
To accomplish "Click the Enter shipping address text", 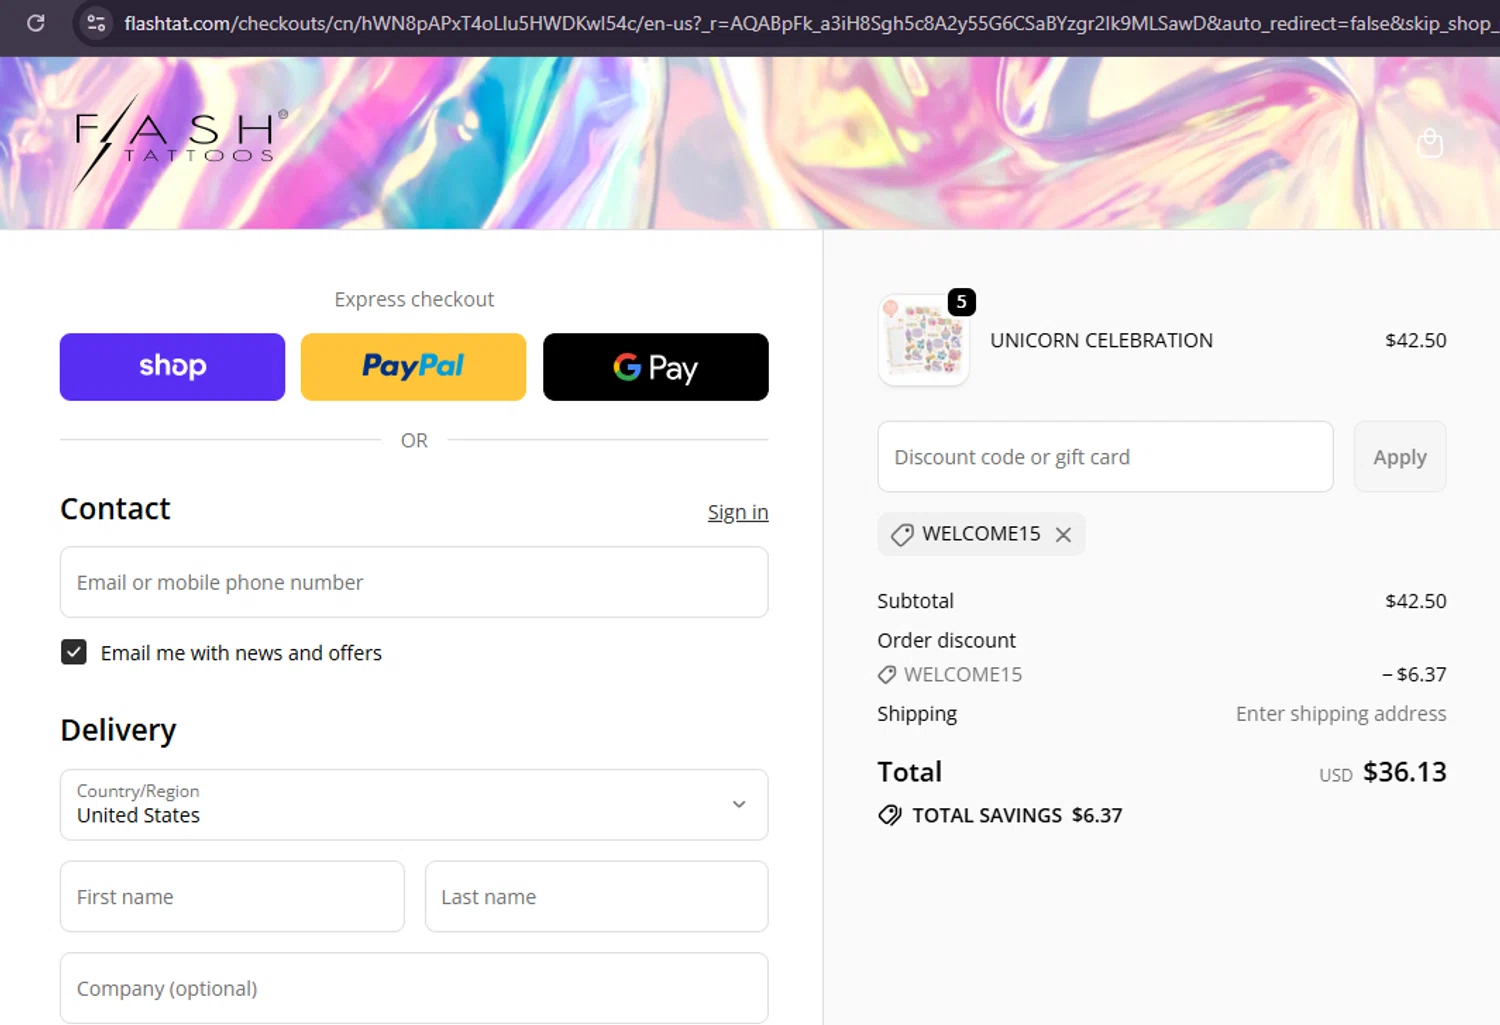I will 1341,714.
